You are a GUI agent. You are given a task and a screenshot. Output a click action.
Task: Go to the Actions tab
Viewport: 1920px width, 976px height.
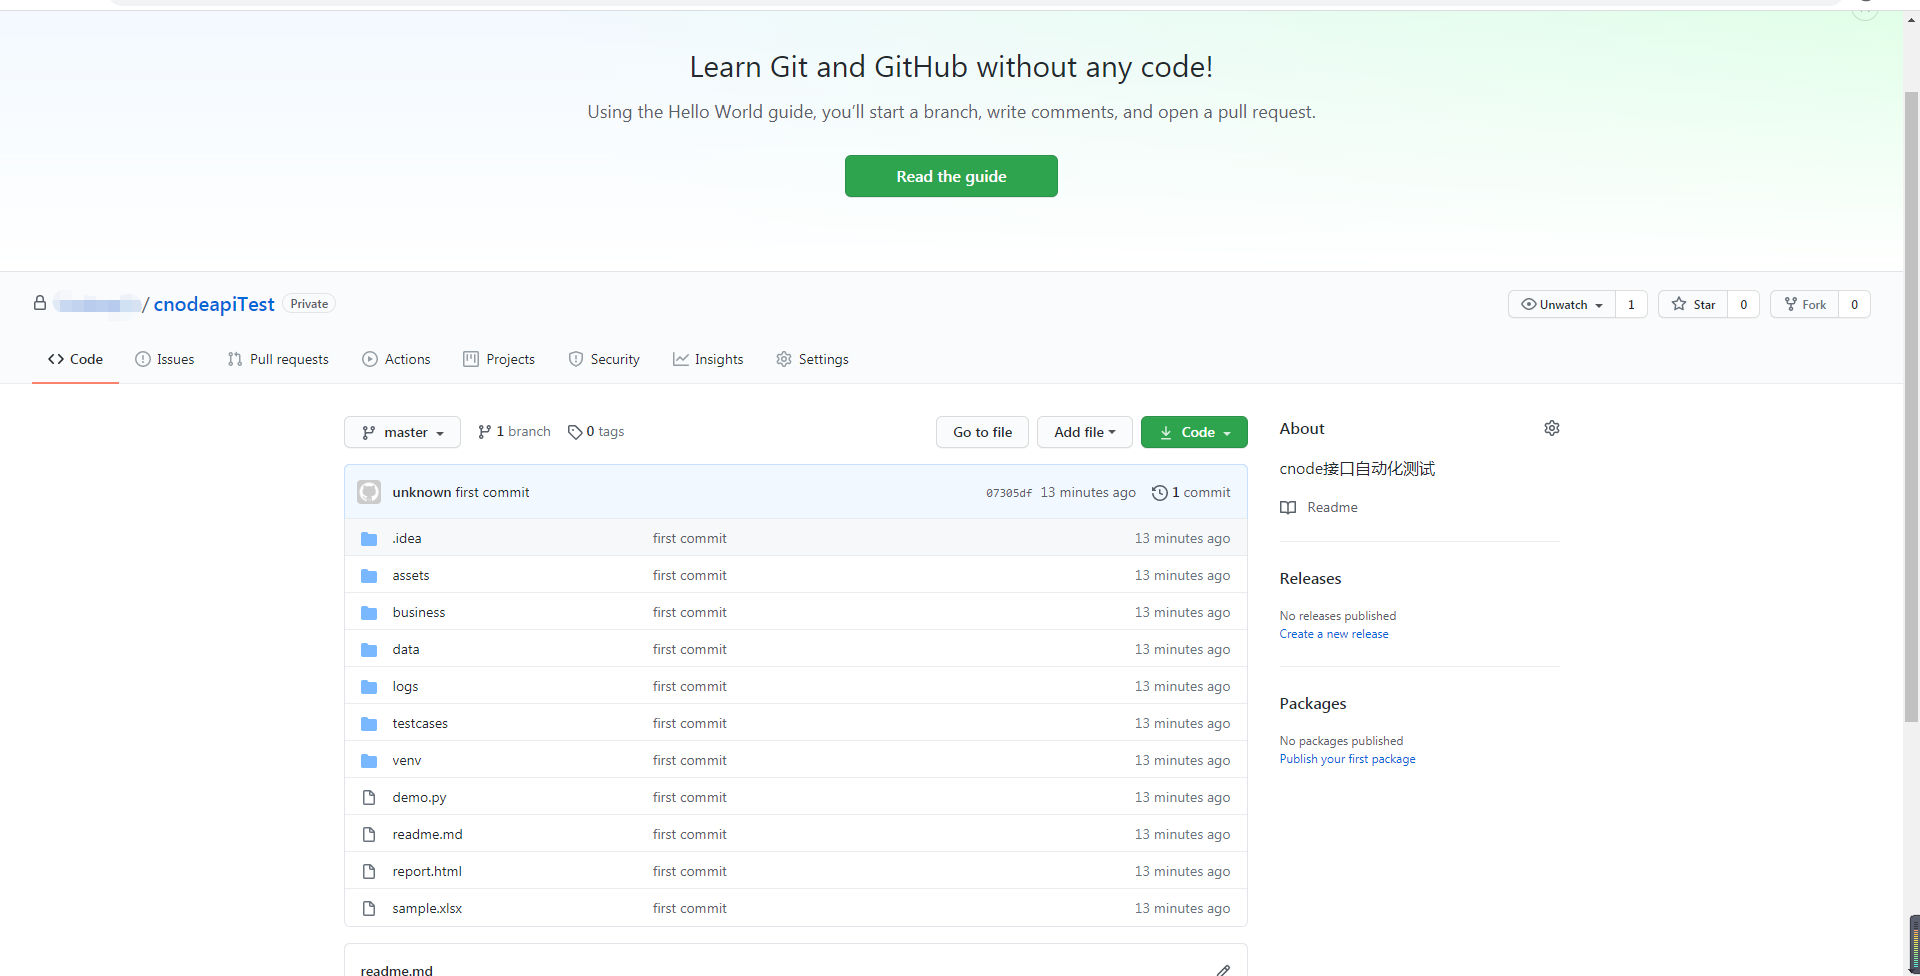(396, 359)
